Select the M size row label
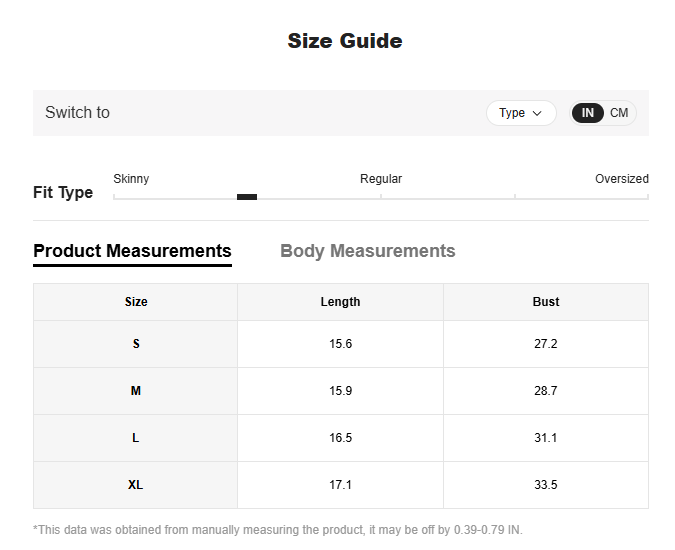 (136, 391)
